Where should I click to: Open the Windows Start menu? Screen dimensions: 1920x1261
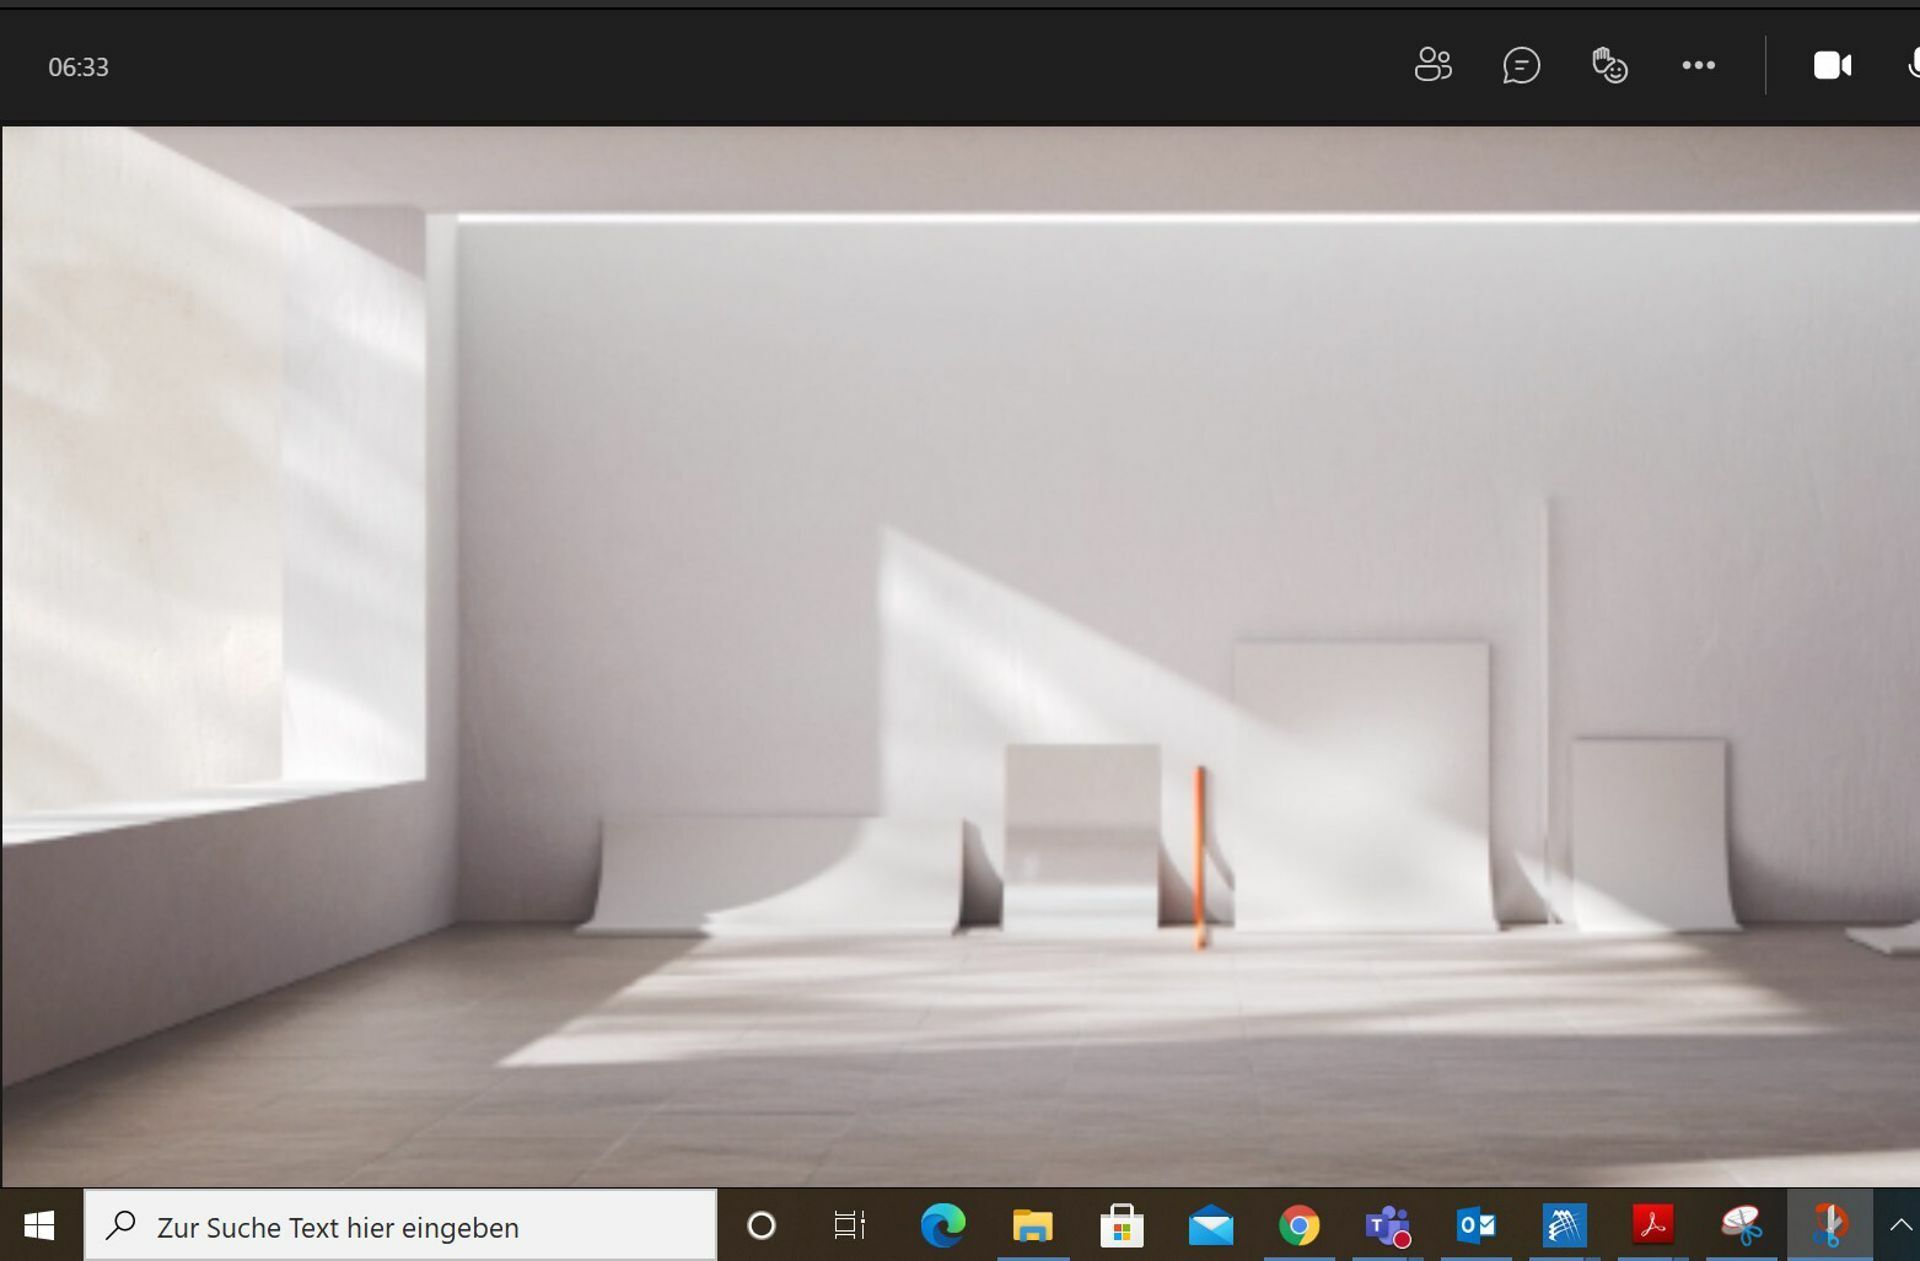tap(39, 1225)
